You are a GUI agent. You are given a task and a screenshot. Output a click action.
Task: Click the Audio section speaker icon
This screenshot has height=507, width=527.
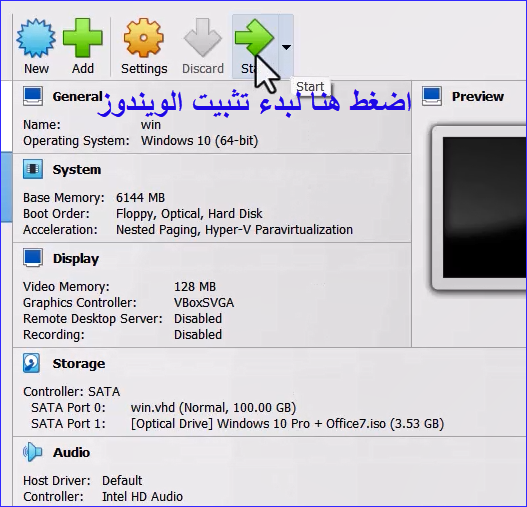(33, 452)
